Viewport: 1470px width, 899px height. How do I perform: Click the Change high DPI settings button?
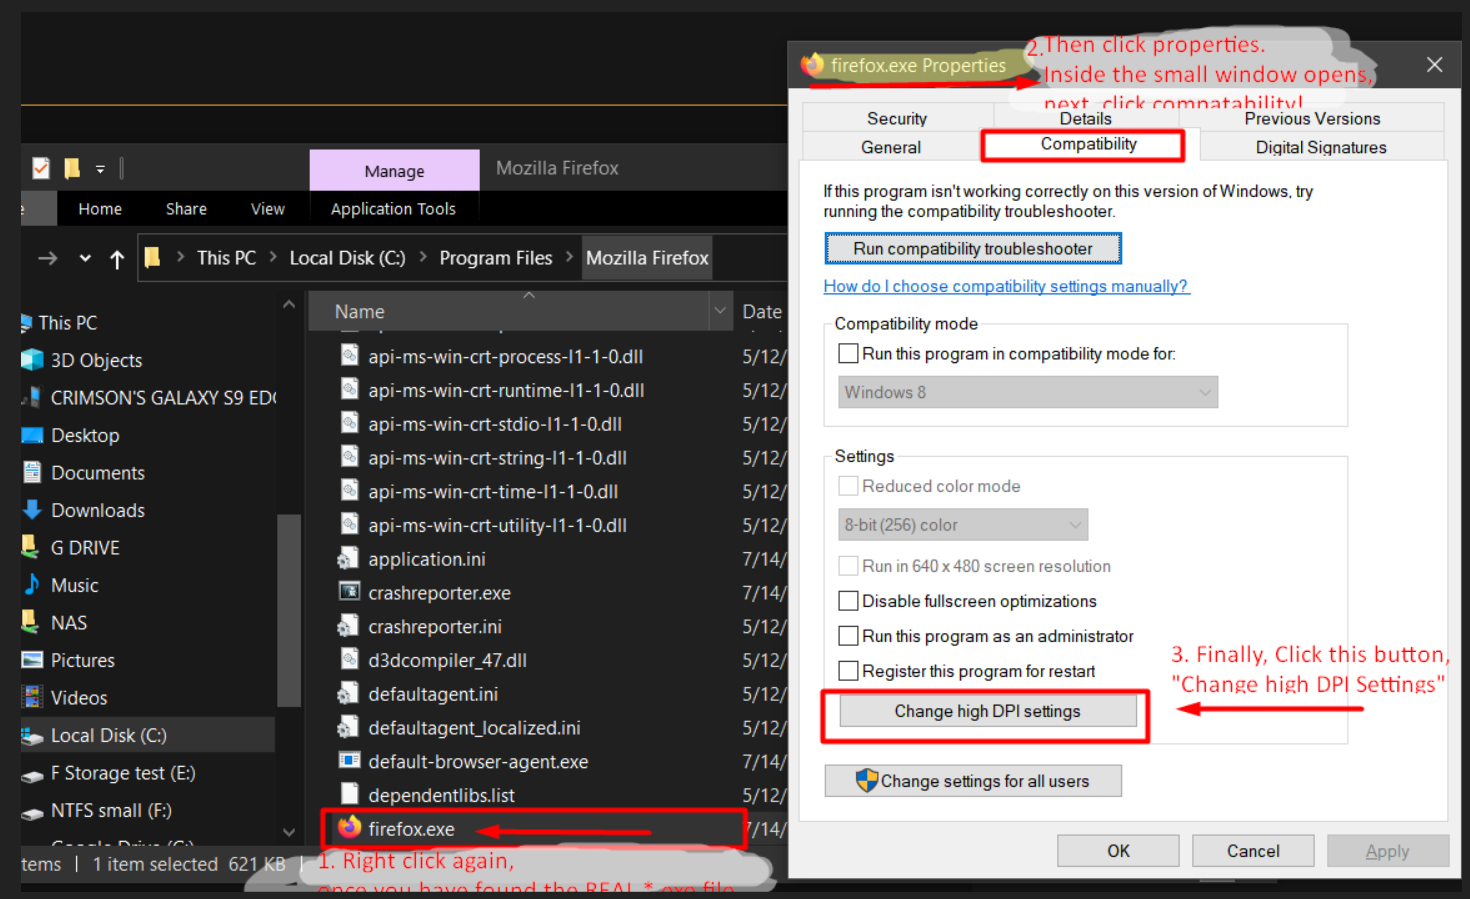tap(987, 711)
